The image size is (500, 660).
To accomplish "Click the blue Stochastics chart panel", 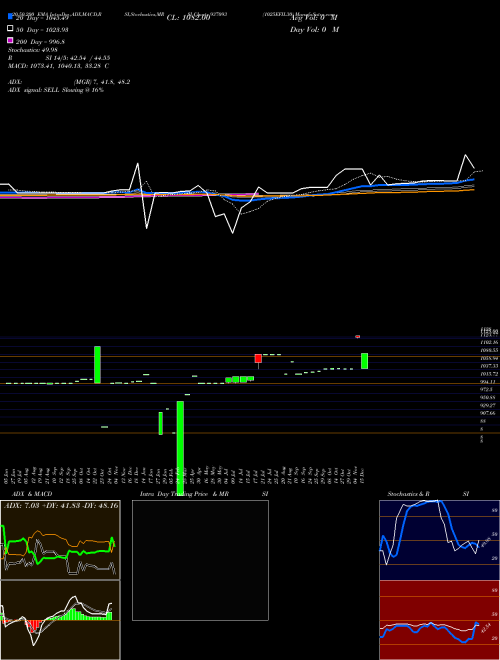I will (x=439, y=540).
